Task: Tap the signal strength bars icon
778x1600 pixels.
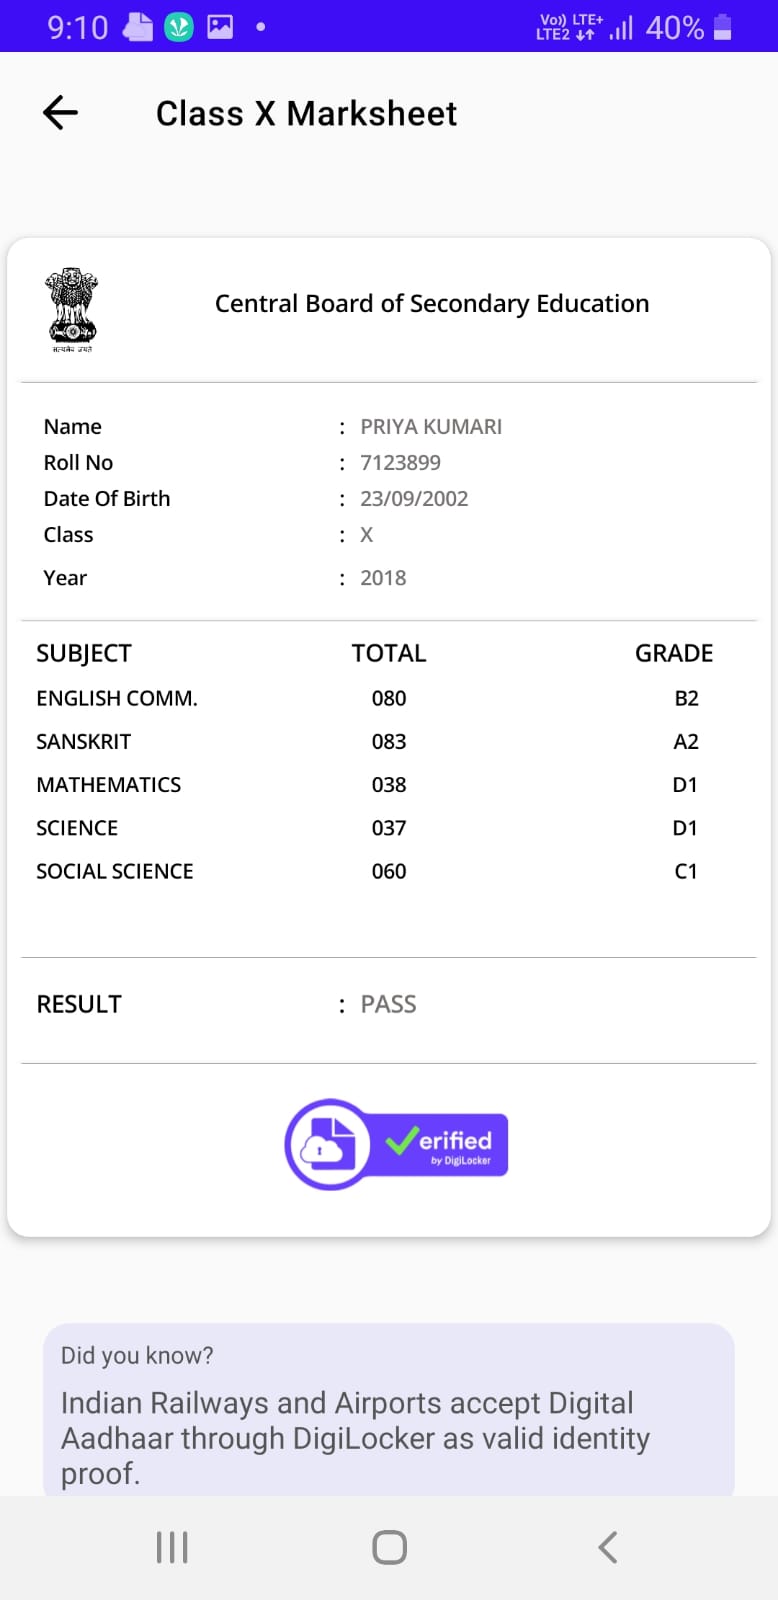Action: coord(621,27)
